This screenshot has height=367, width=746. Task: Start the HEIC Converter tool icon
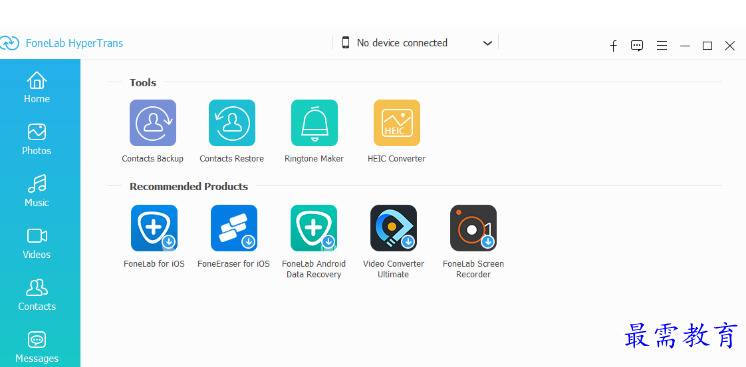pyautogui.click(x=397, y=123)
